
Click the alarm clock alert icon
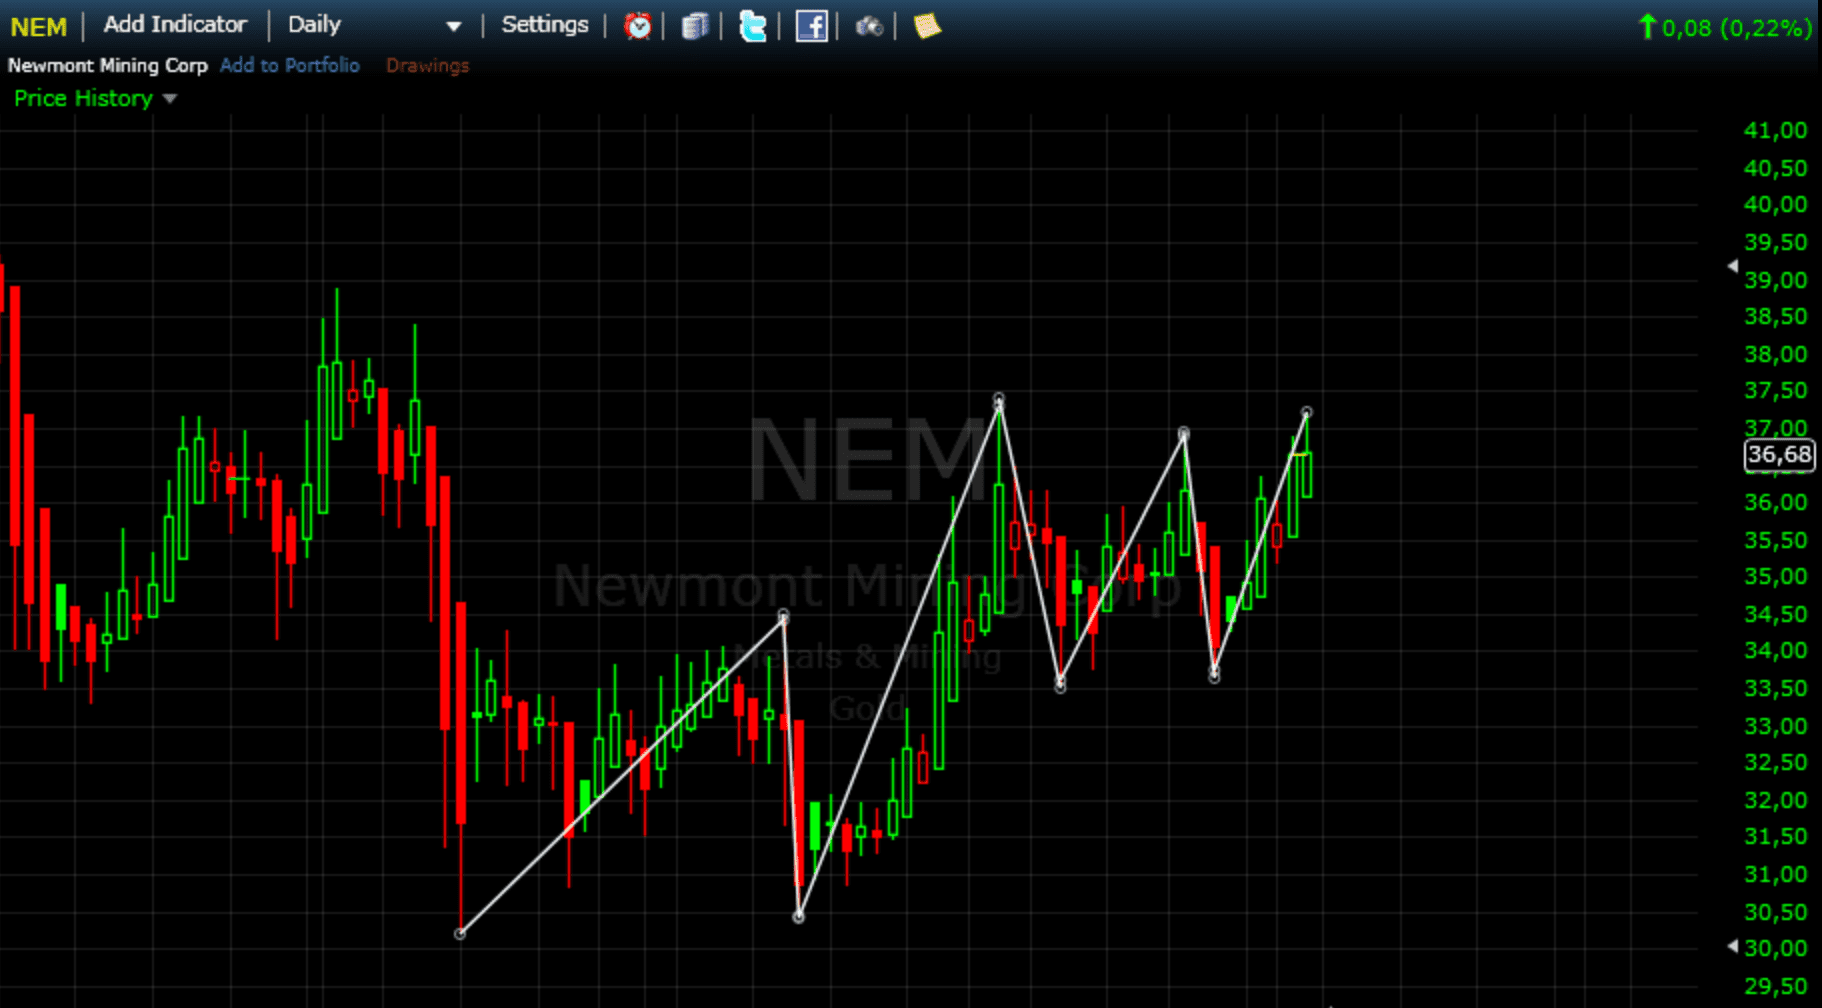tap(637, 26)
